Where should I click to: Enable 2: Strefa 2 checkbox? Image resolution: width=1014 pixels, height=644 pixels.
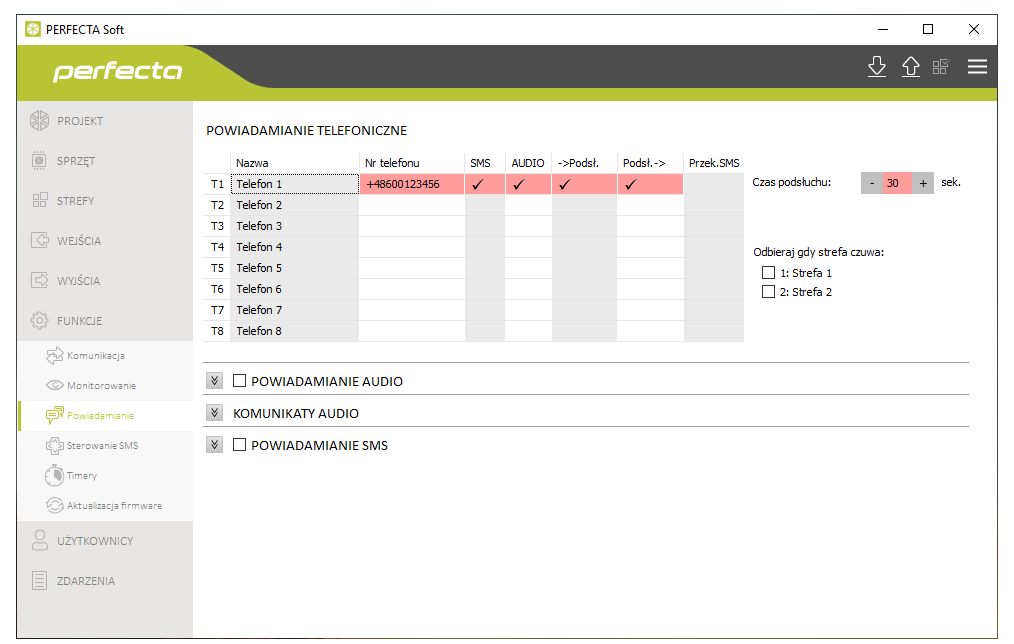[x=768, y=292]
